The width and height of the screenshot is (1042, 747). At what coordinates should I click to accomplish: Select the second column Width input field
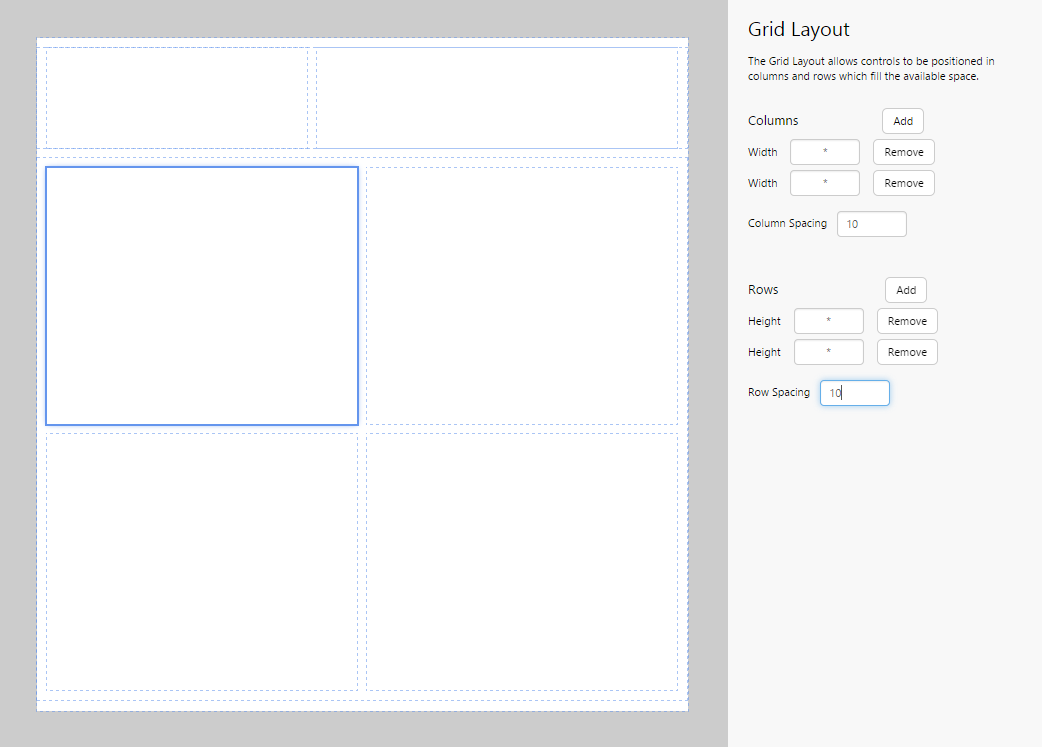click(x=824, y=182)
